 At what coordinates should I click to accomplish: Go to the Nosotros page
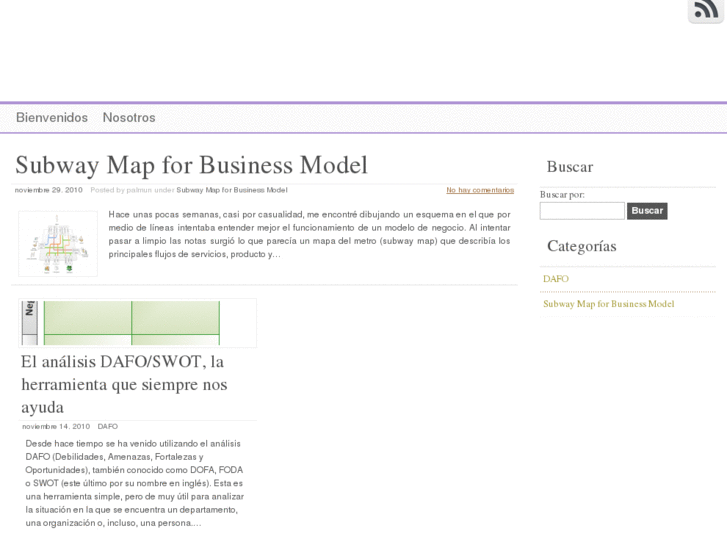tap(129, 118)
